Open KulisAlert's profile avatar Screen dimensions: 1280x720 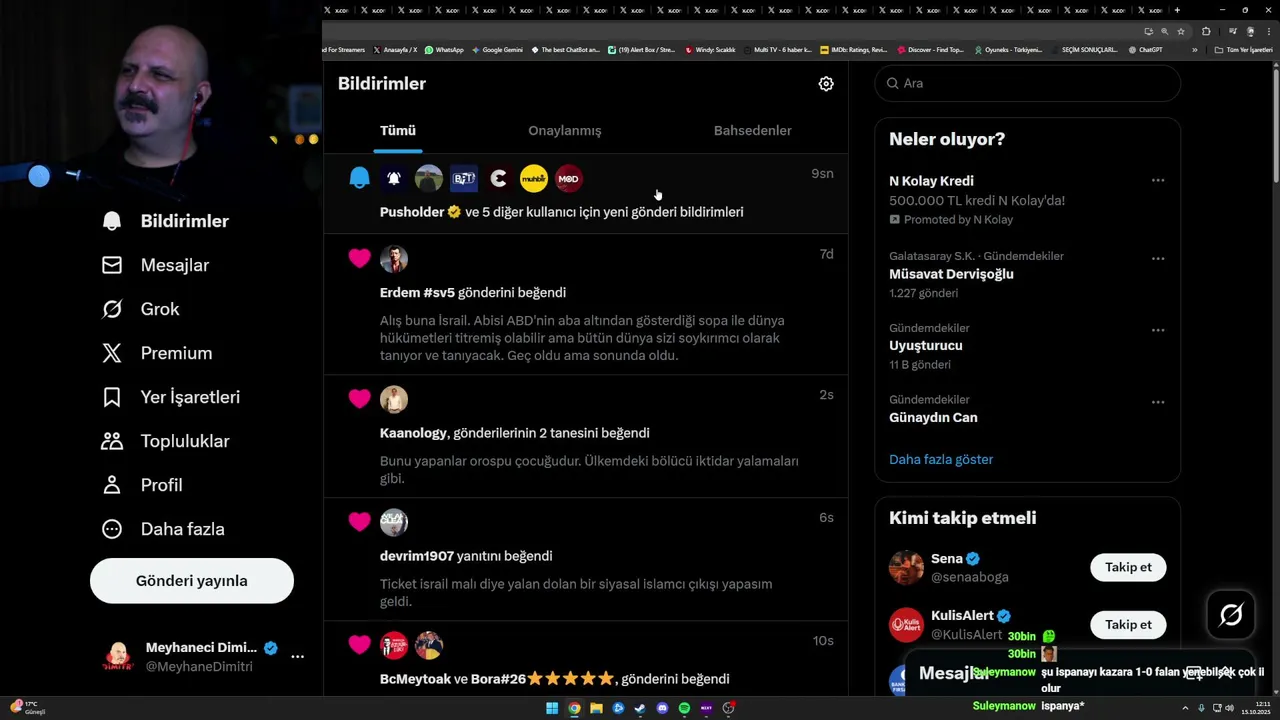coord(906,625)
